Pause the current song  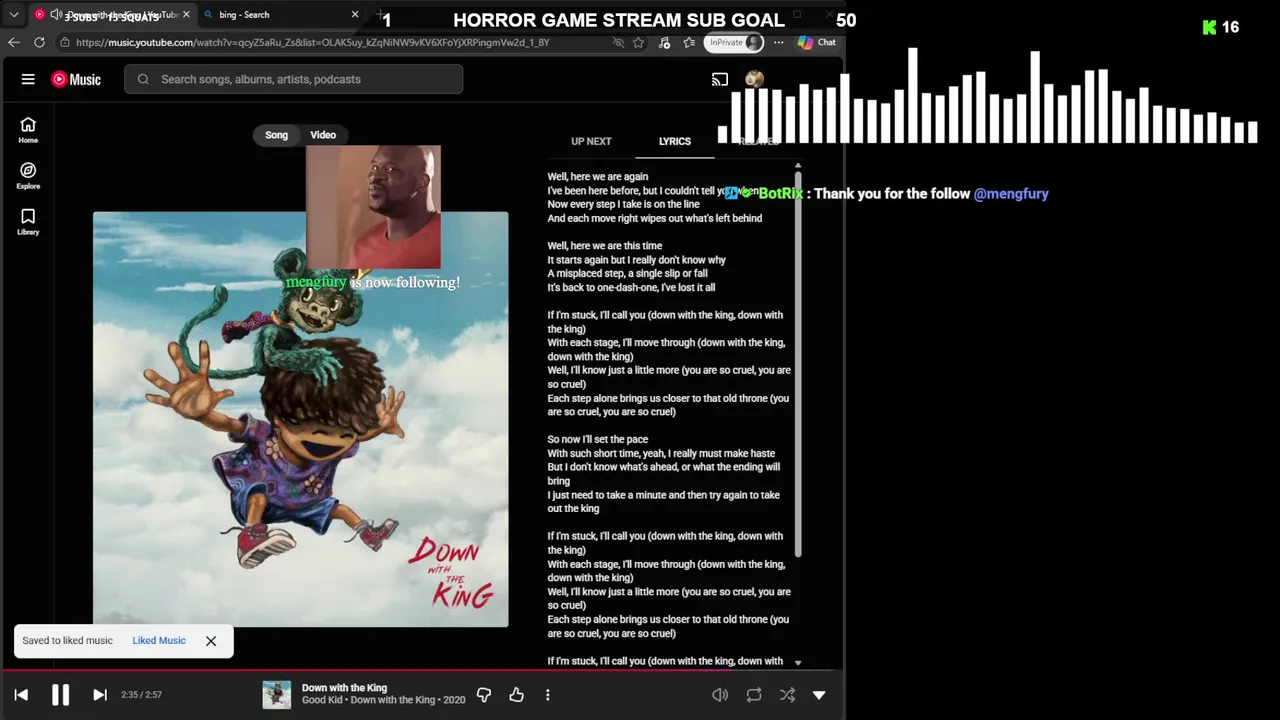(x=60, y=695)
